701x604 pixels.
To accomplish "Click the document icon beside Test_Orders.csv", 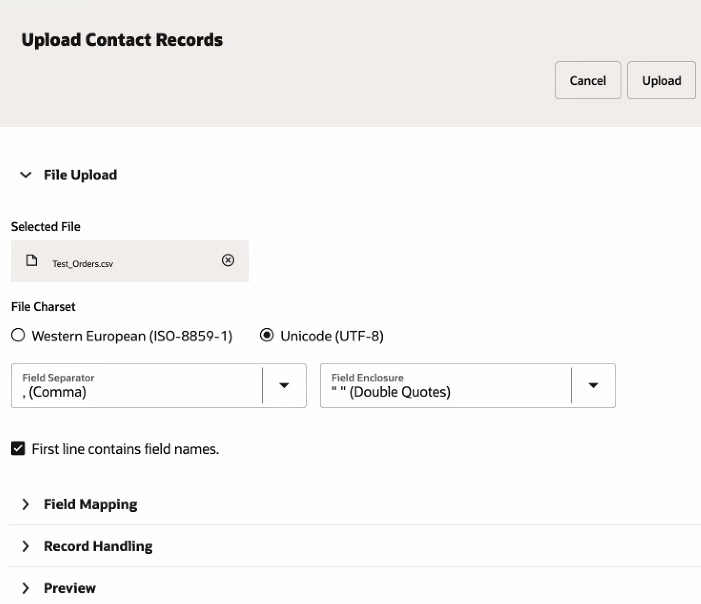I will tap(32, 260).
